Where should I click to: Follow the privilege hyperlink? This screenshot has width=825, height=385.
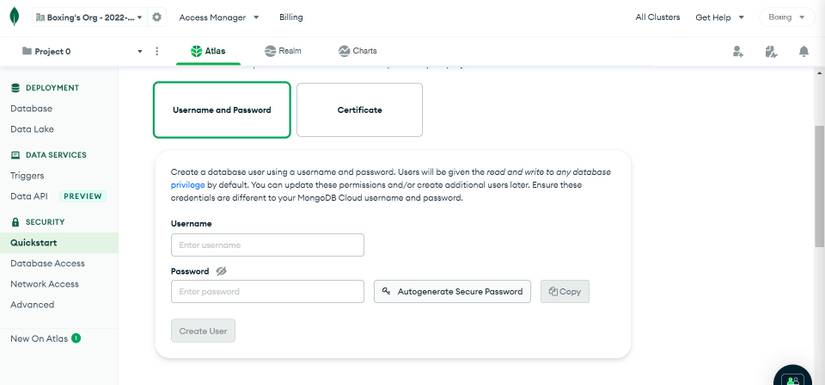tap(188, 185)
